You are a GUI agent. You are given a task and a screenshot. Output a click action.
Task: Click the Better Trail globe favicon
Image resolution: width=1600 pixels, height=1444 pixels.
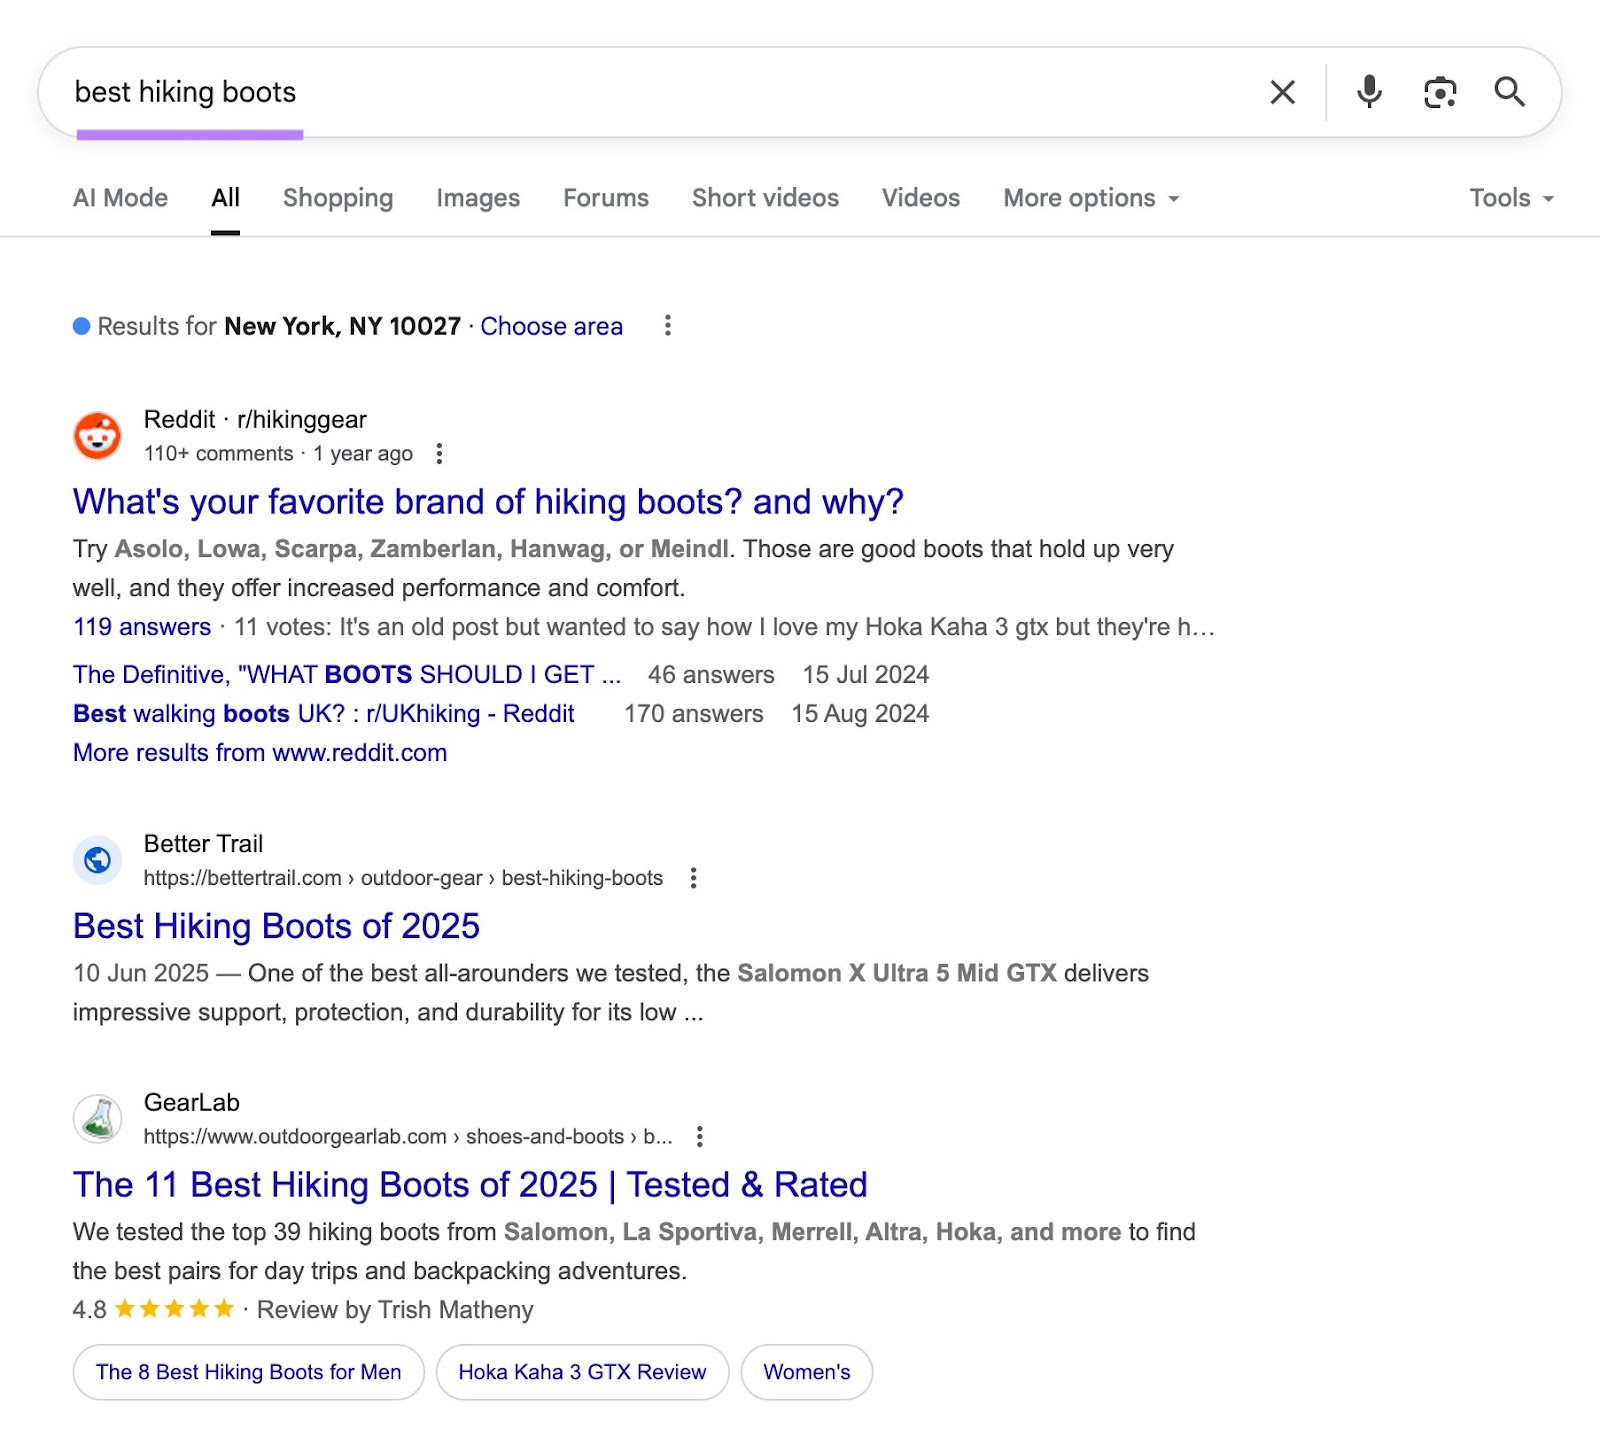(96, 860)
